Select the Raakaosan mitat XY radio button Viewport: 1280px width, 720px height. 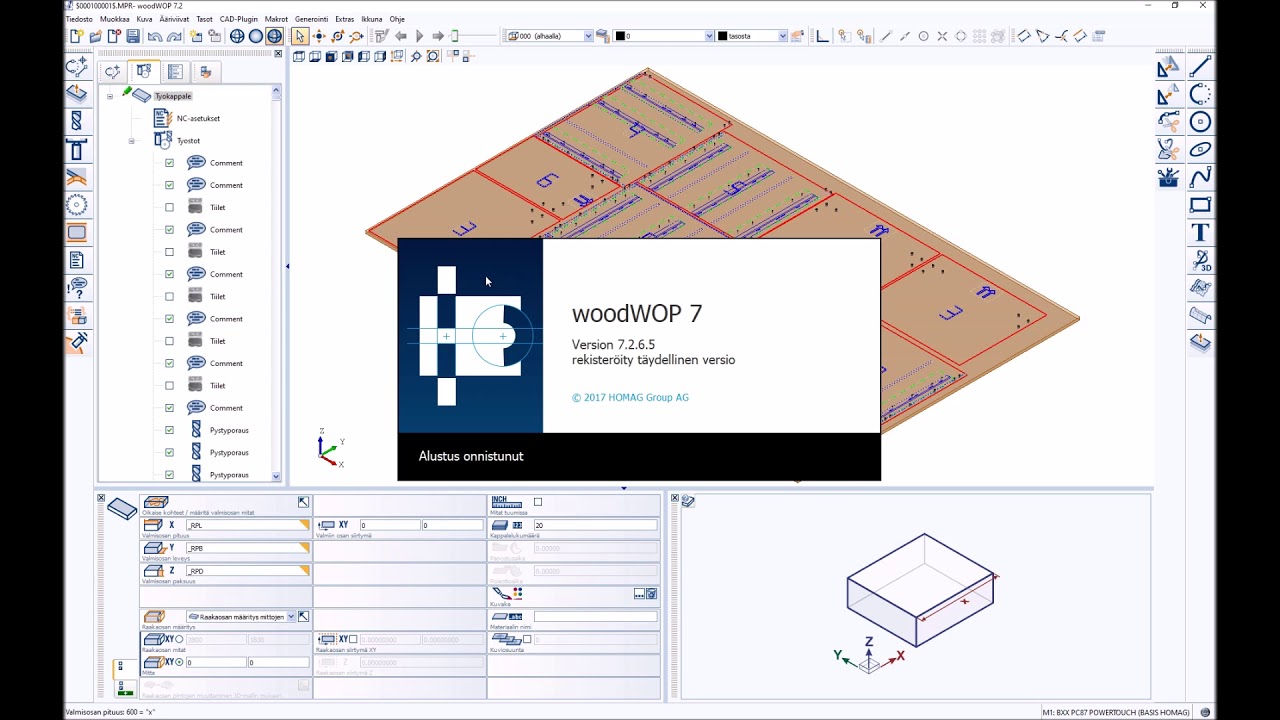pos(179,639)
